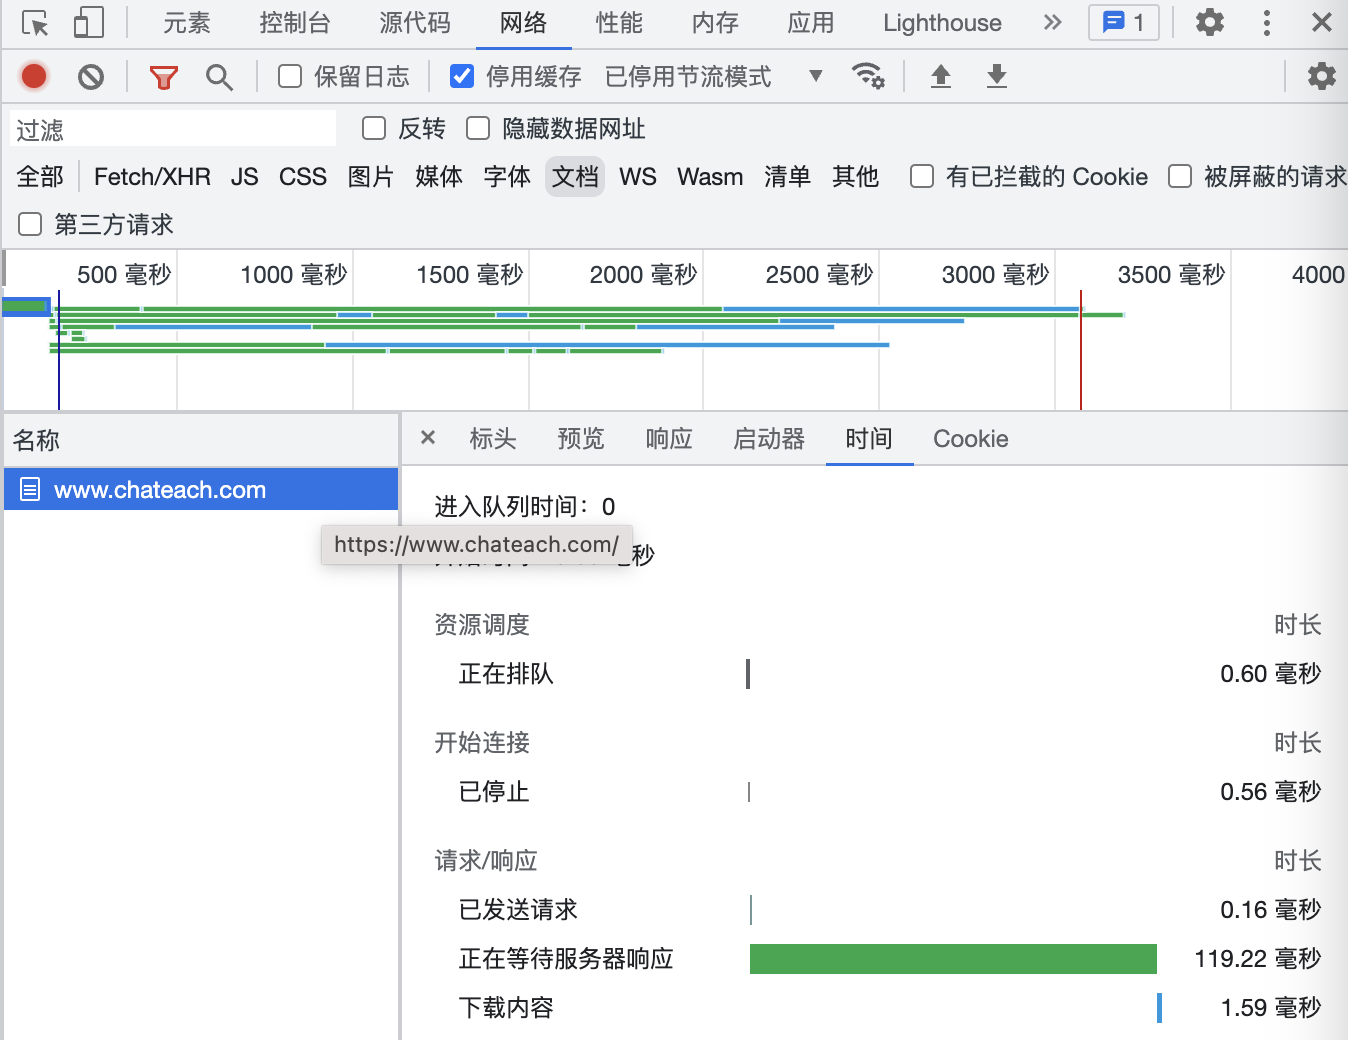Toggle the red filter funnel icon

click(x=163, y=76)
